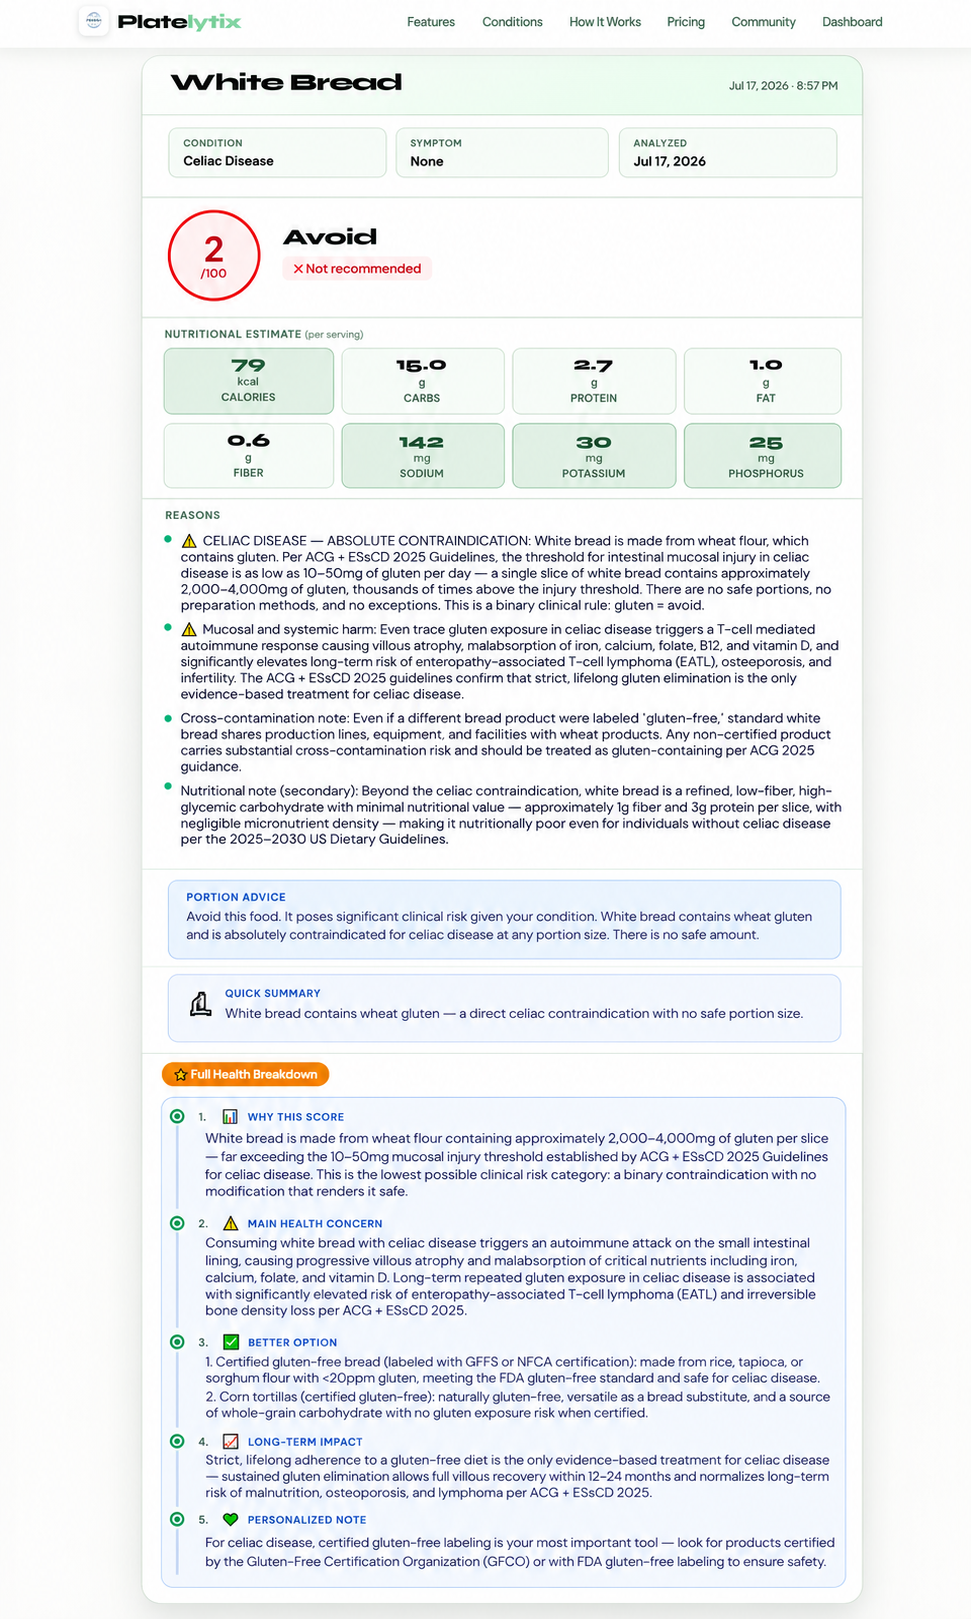Click the Nutritional note (secondary) reason
This screenshot has width=971, height=1619.
pos(511,815)
